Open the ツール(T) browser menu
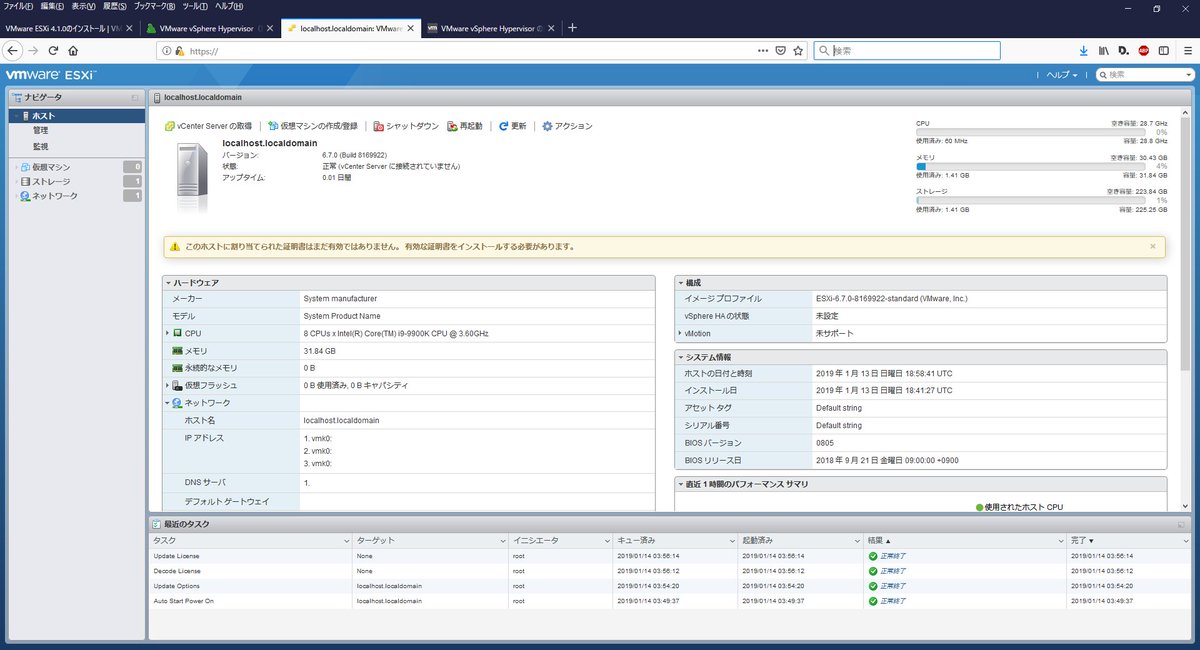Viewport: 1200px width, 650px height. pyautogui.click(x=195, y=7)
